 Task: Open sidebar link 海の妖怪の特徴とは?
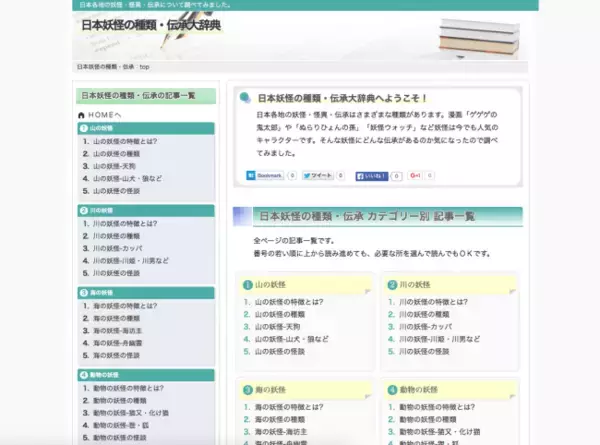tap(125, 306)
